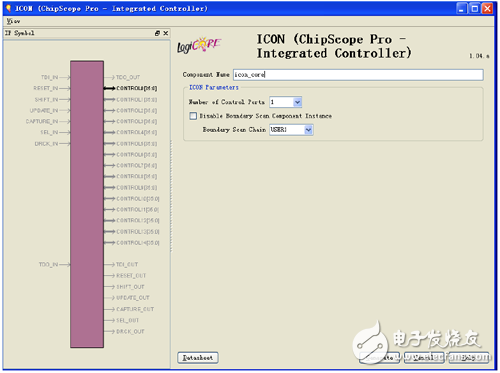
Task: Maximize the ICON window
Action: 474,8
